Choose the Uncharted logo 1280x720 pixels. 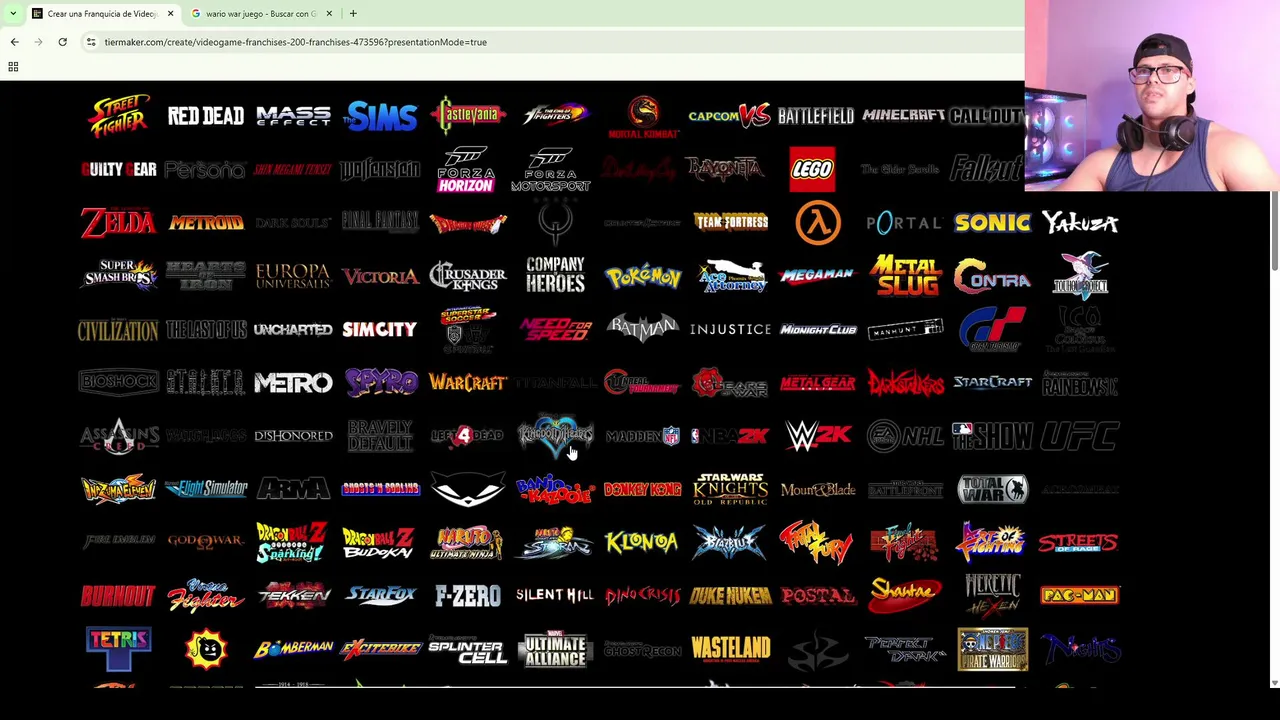(x=293, y=329)
